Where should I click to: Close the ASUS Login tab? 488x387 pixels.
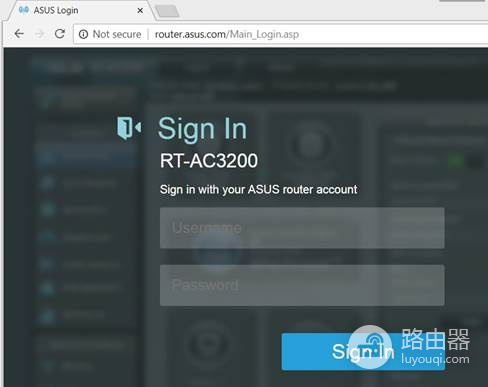tap(140, 11)
